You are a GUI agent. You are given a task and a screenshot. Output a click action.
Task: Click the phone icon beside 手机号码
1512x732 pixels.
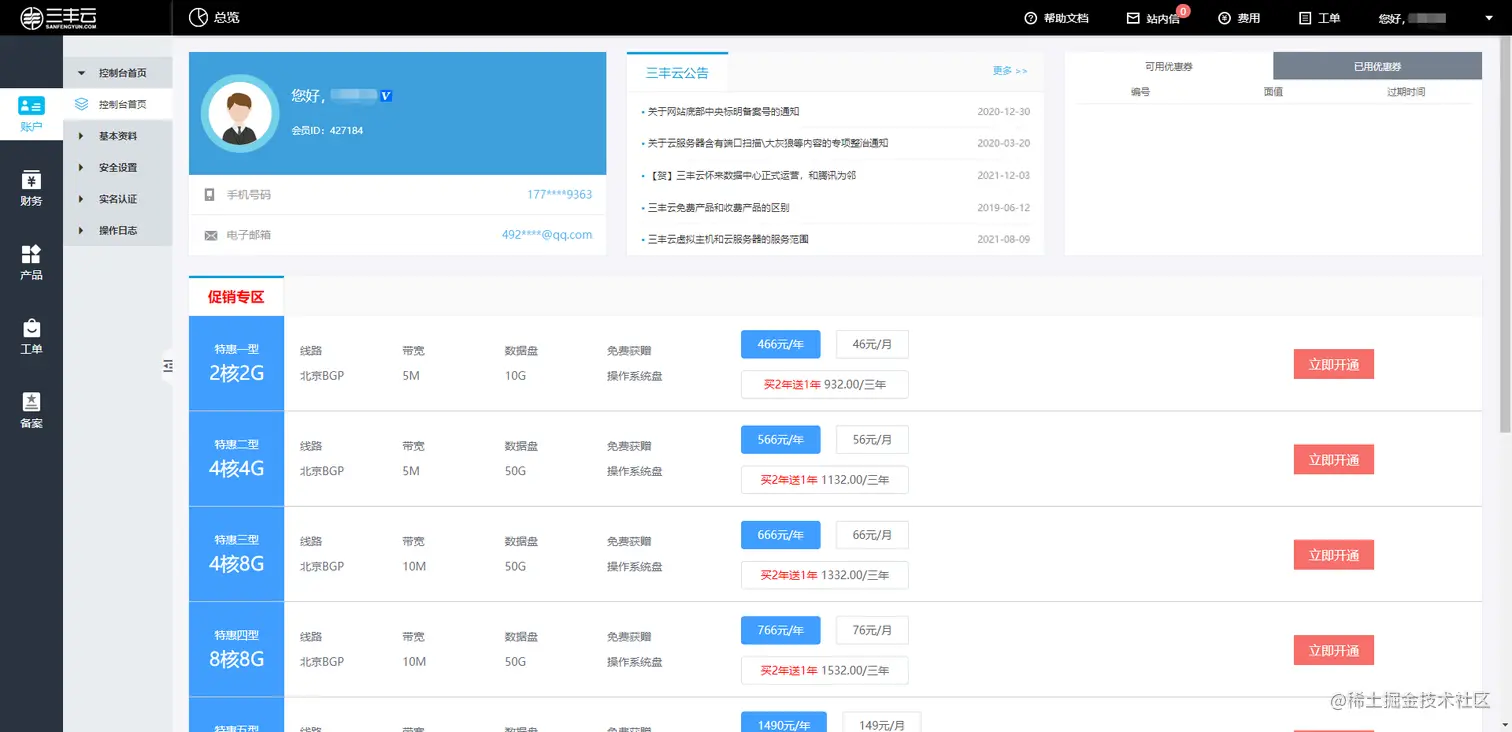pyautogui.click(x=210, y=194)
